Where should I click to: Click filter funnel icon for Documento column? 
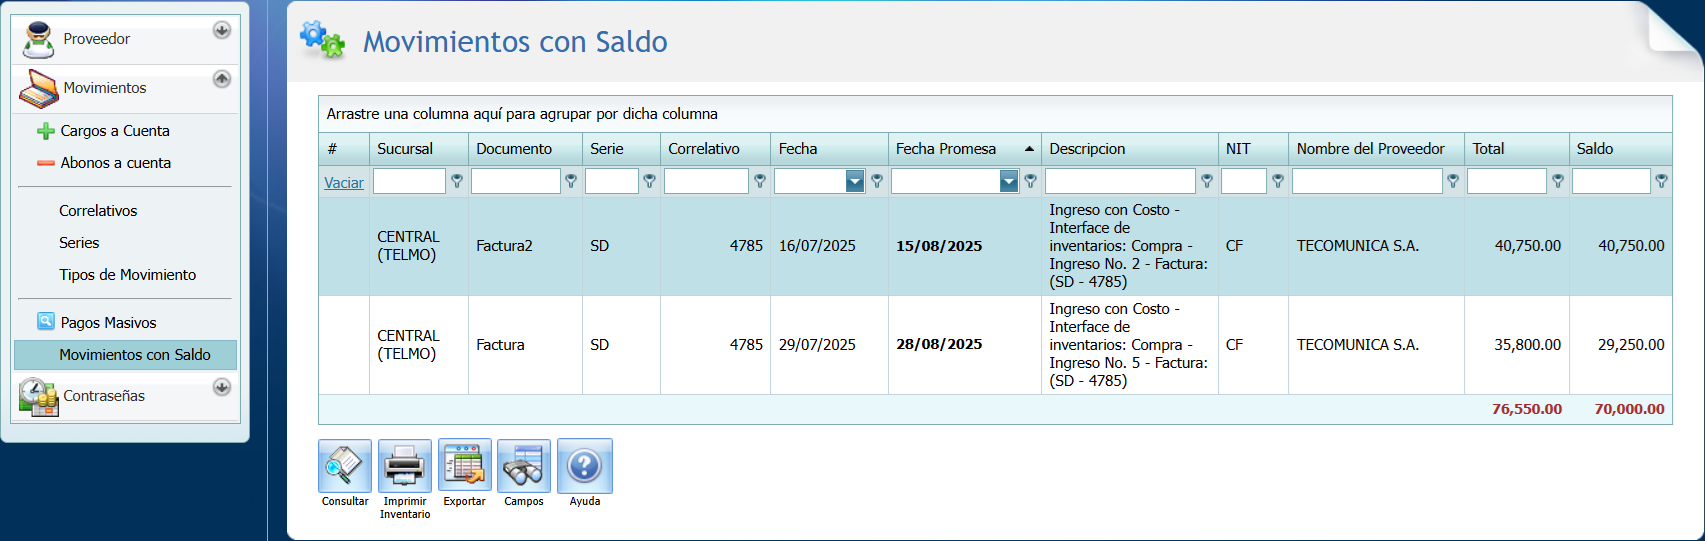pyautogui.click(x=571, y=181)
